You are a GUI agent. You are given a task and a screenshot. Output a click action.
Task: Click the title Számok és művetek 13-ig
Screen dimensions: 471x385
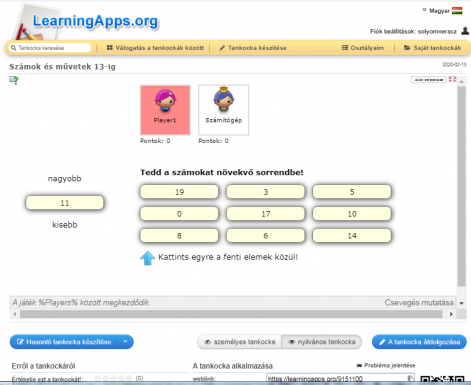tap(62, 67)
